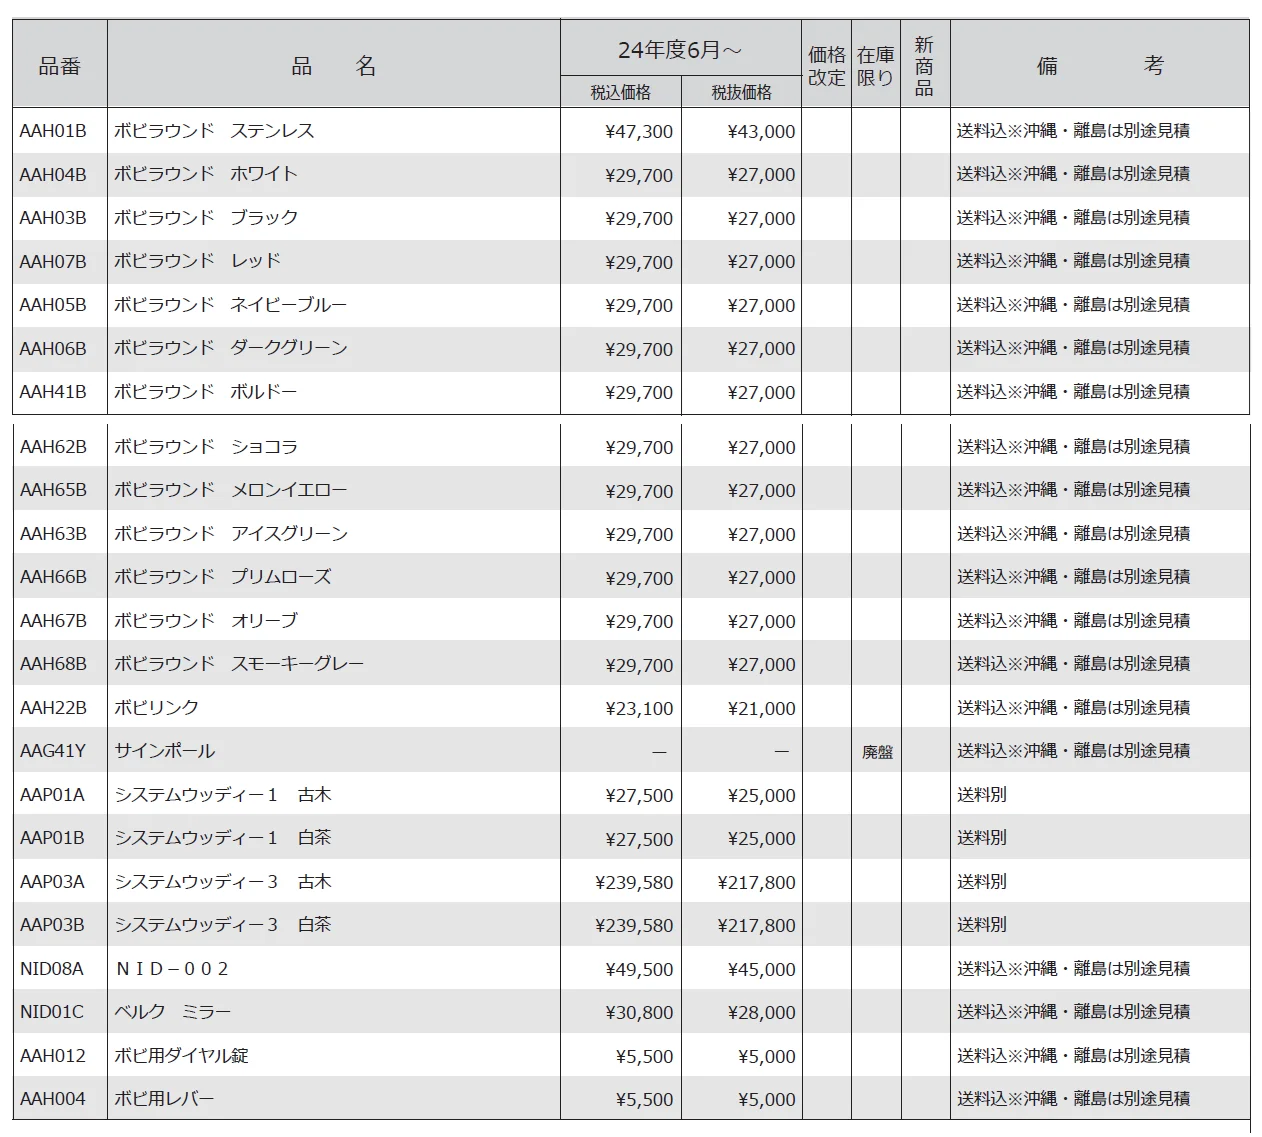Select システムウッディー1 古木 name
Viewport: 1262px width, 1137px height.
223,795
